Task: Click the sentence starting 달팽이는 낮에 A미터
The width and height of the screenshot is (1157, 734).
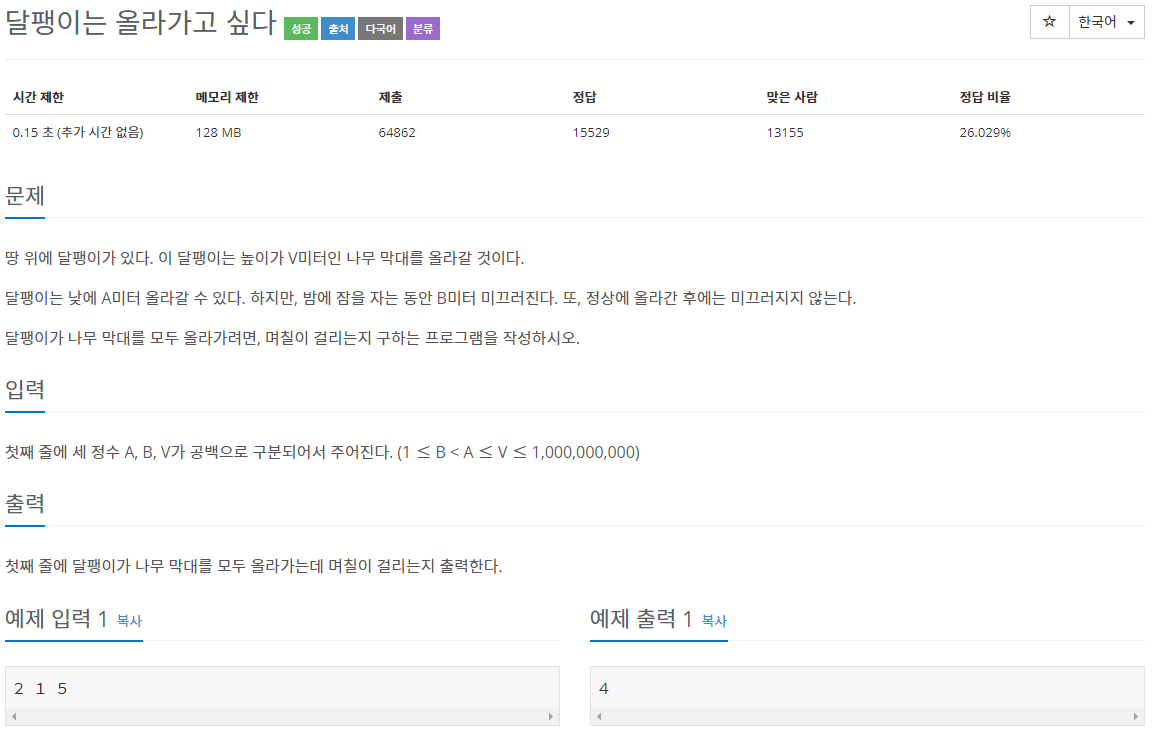Action: (431, 298)
